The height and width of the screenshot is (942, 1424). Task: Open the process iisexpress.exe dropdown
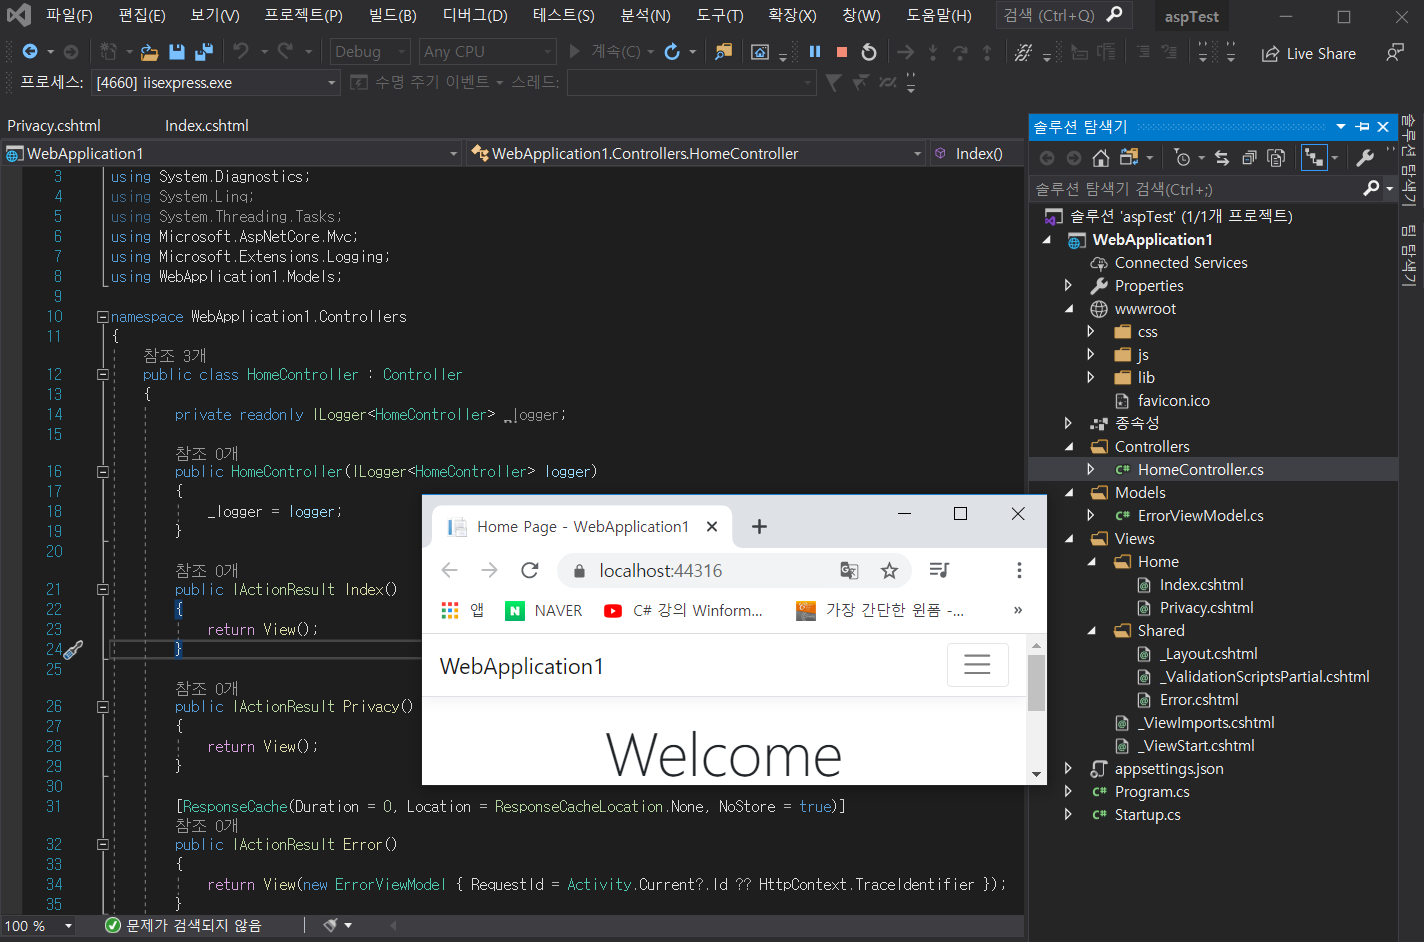pyautogui.click(x=216, y=83)
